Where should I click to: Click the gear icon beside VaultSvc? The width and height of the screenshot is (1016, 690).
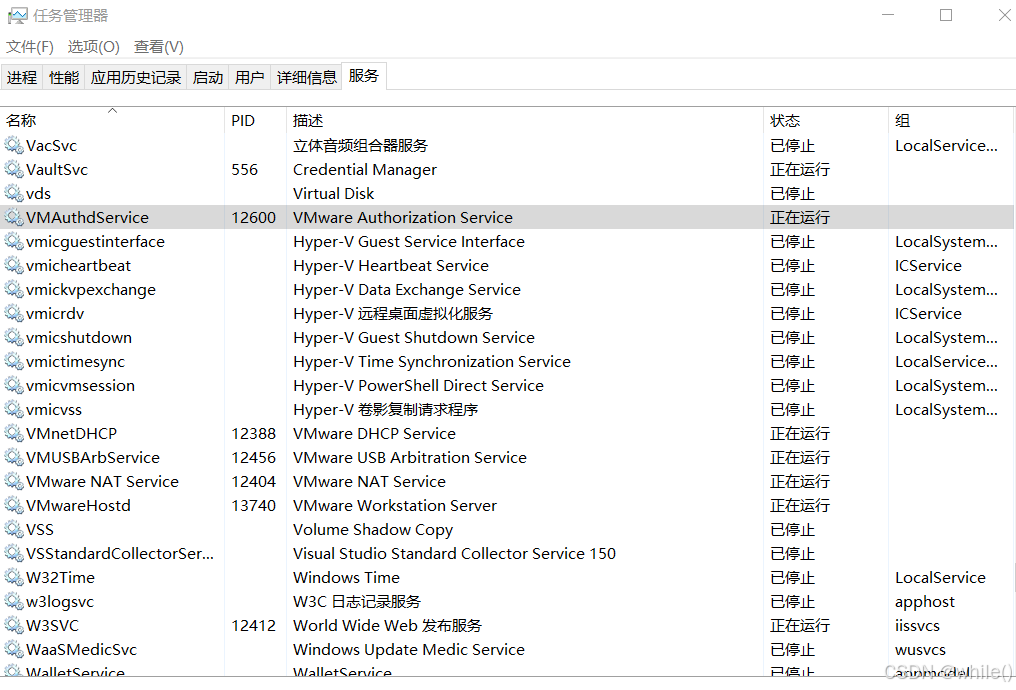(x=14, y=169)
